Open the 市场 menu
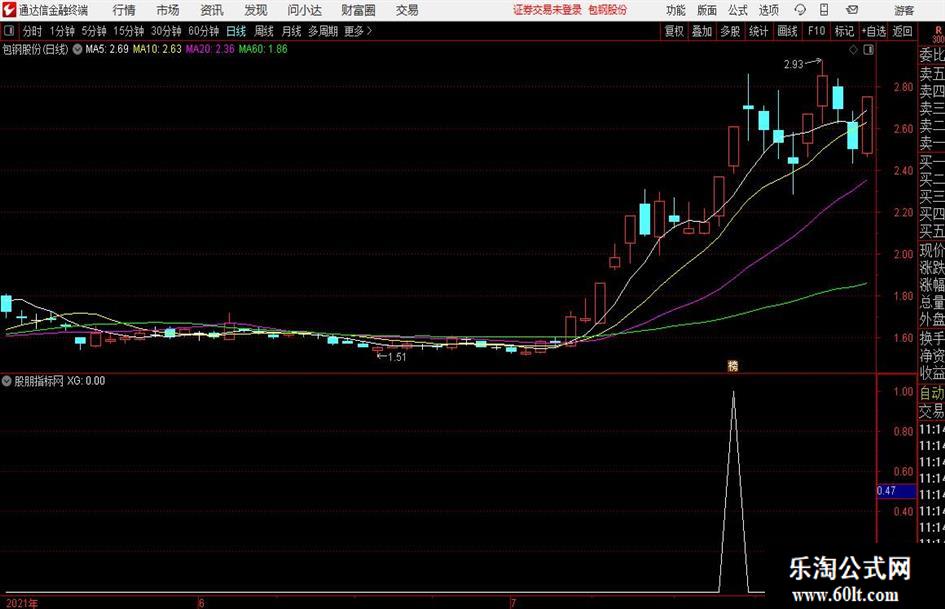 pyautogui.click(x=168, y=10)
